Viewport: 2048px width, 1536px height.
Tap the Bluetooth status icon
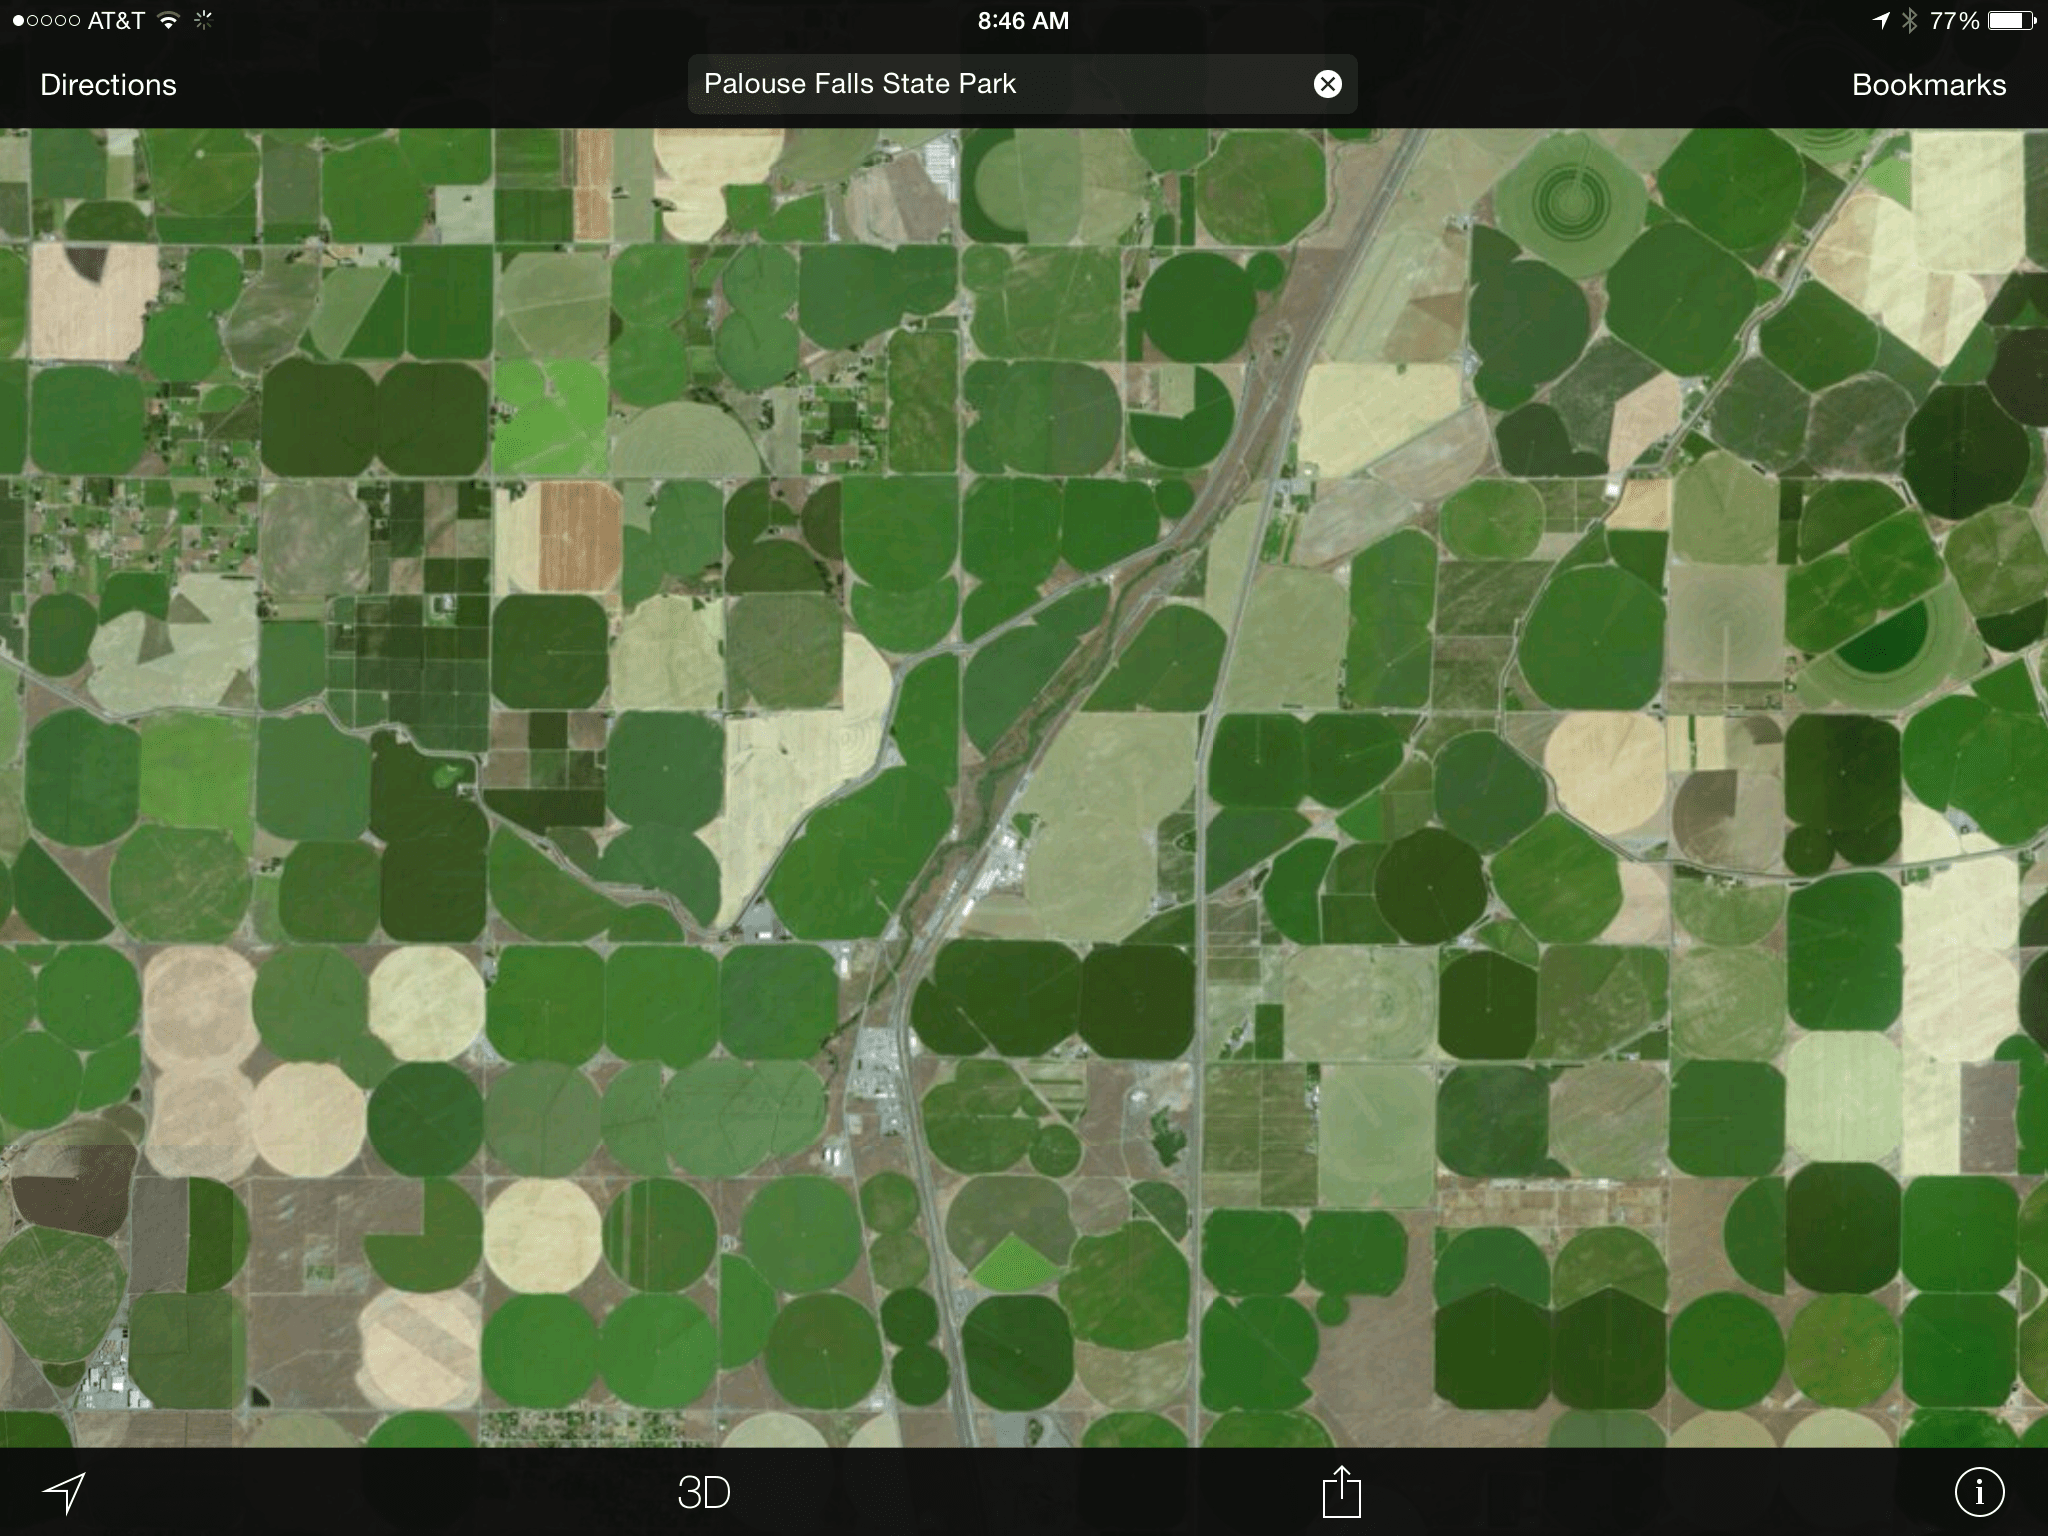(1909, 21)
